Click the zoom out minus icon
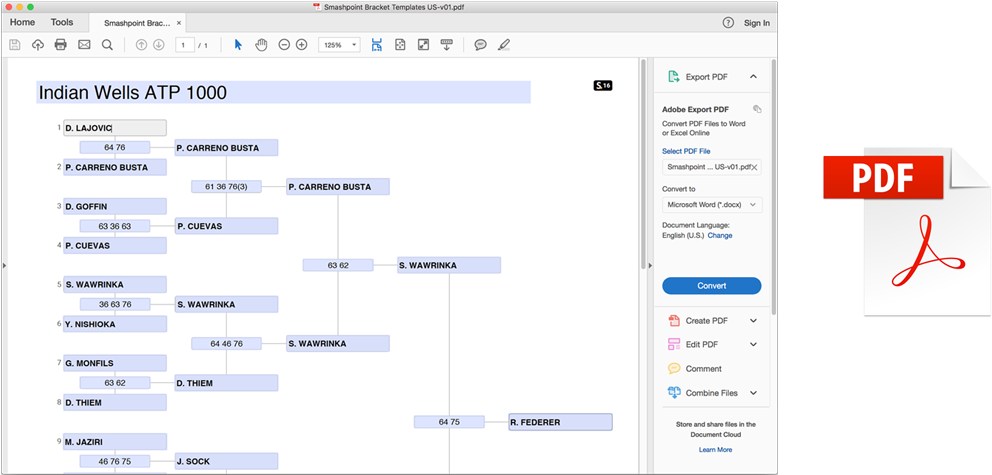992x475 pixels. coord(284,45)
